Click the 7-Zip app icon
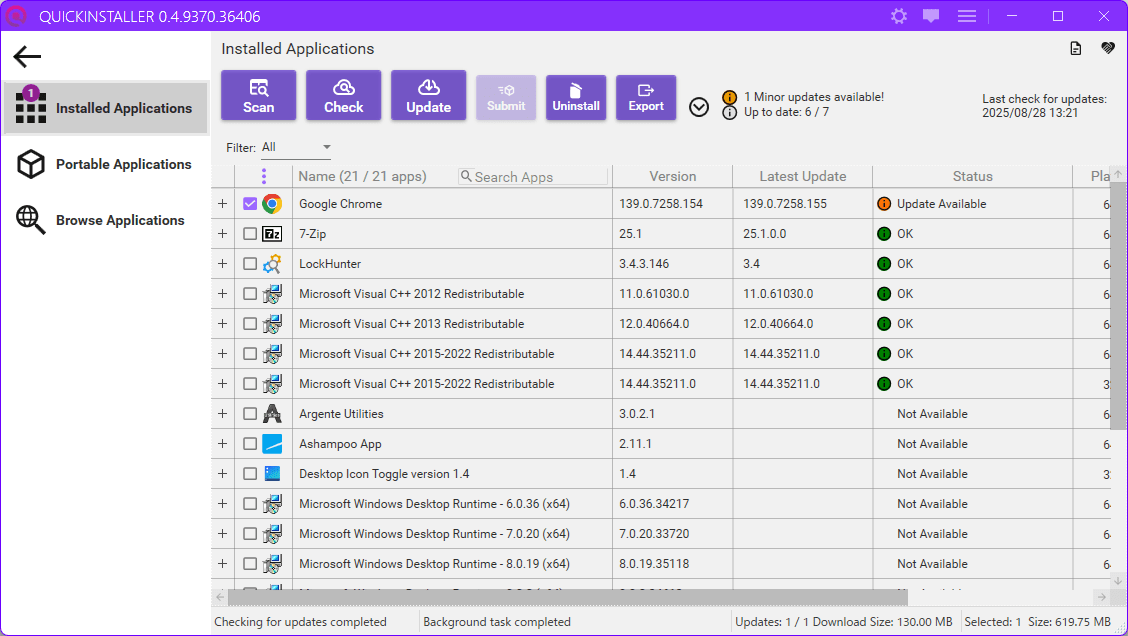 [x=272, y=234]
